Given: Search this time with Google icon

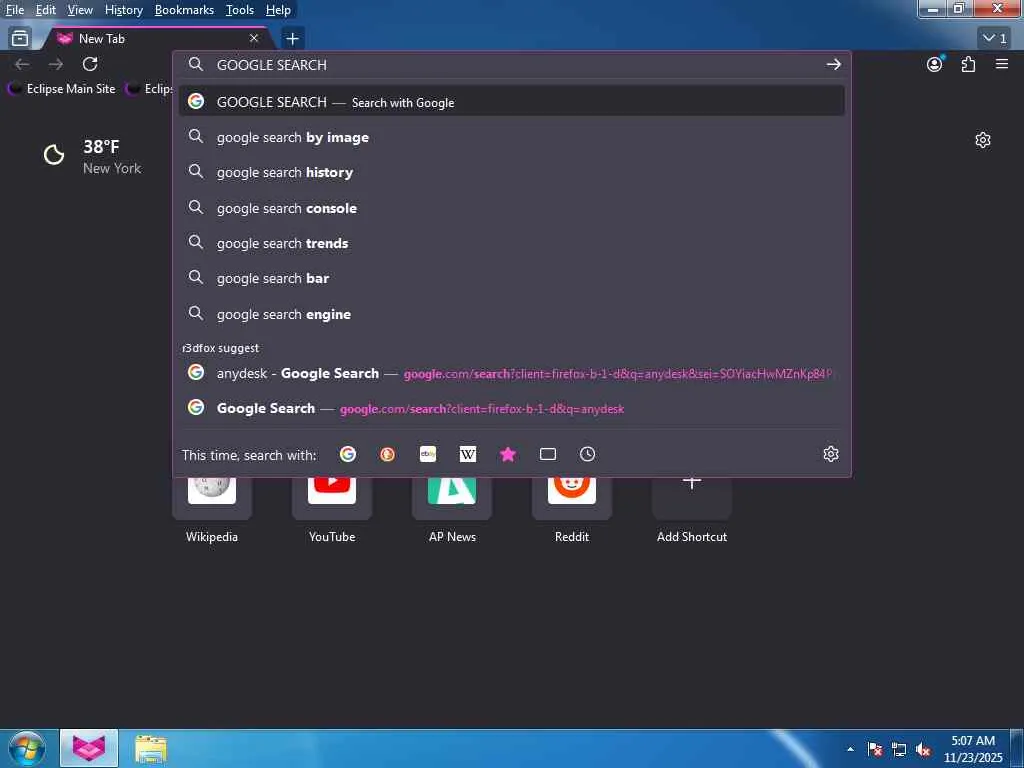Looking at the screenshot, I should tap(348, 454).
